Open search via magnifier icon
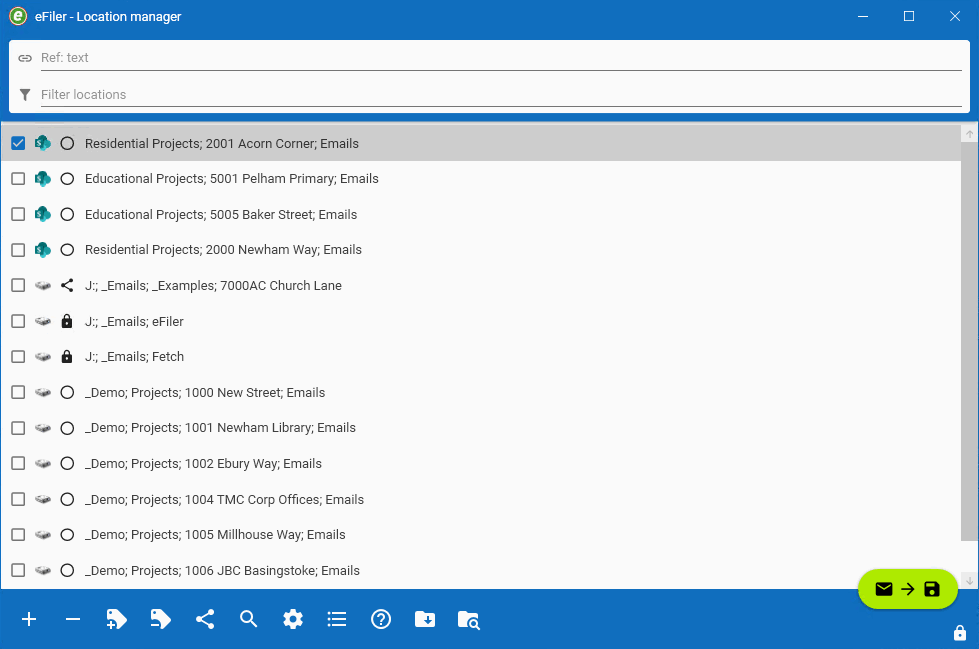979x649 pixels. click(248, 619)
